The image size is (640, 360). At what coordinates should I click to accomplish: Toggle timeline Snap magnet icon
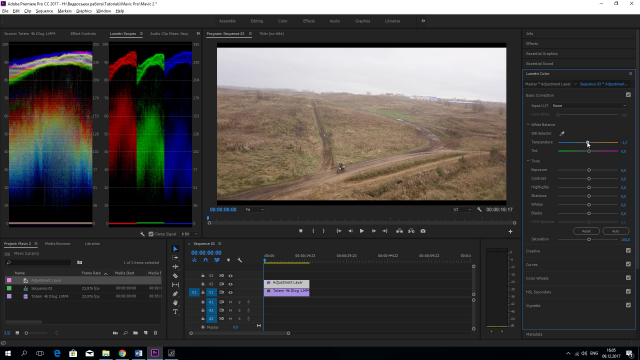205,260
